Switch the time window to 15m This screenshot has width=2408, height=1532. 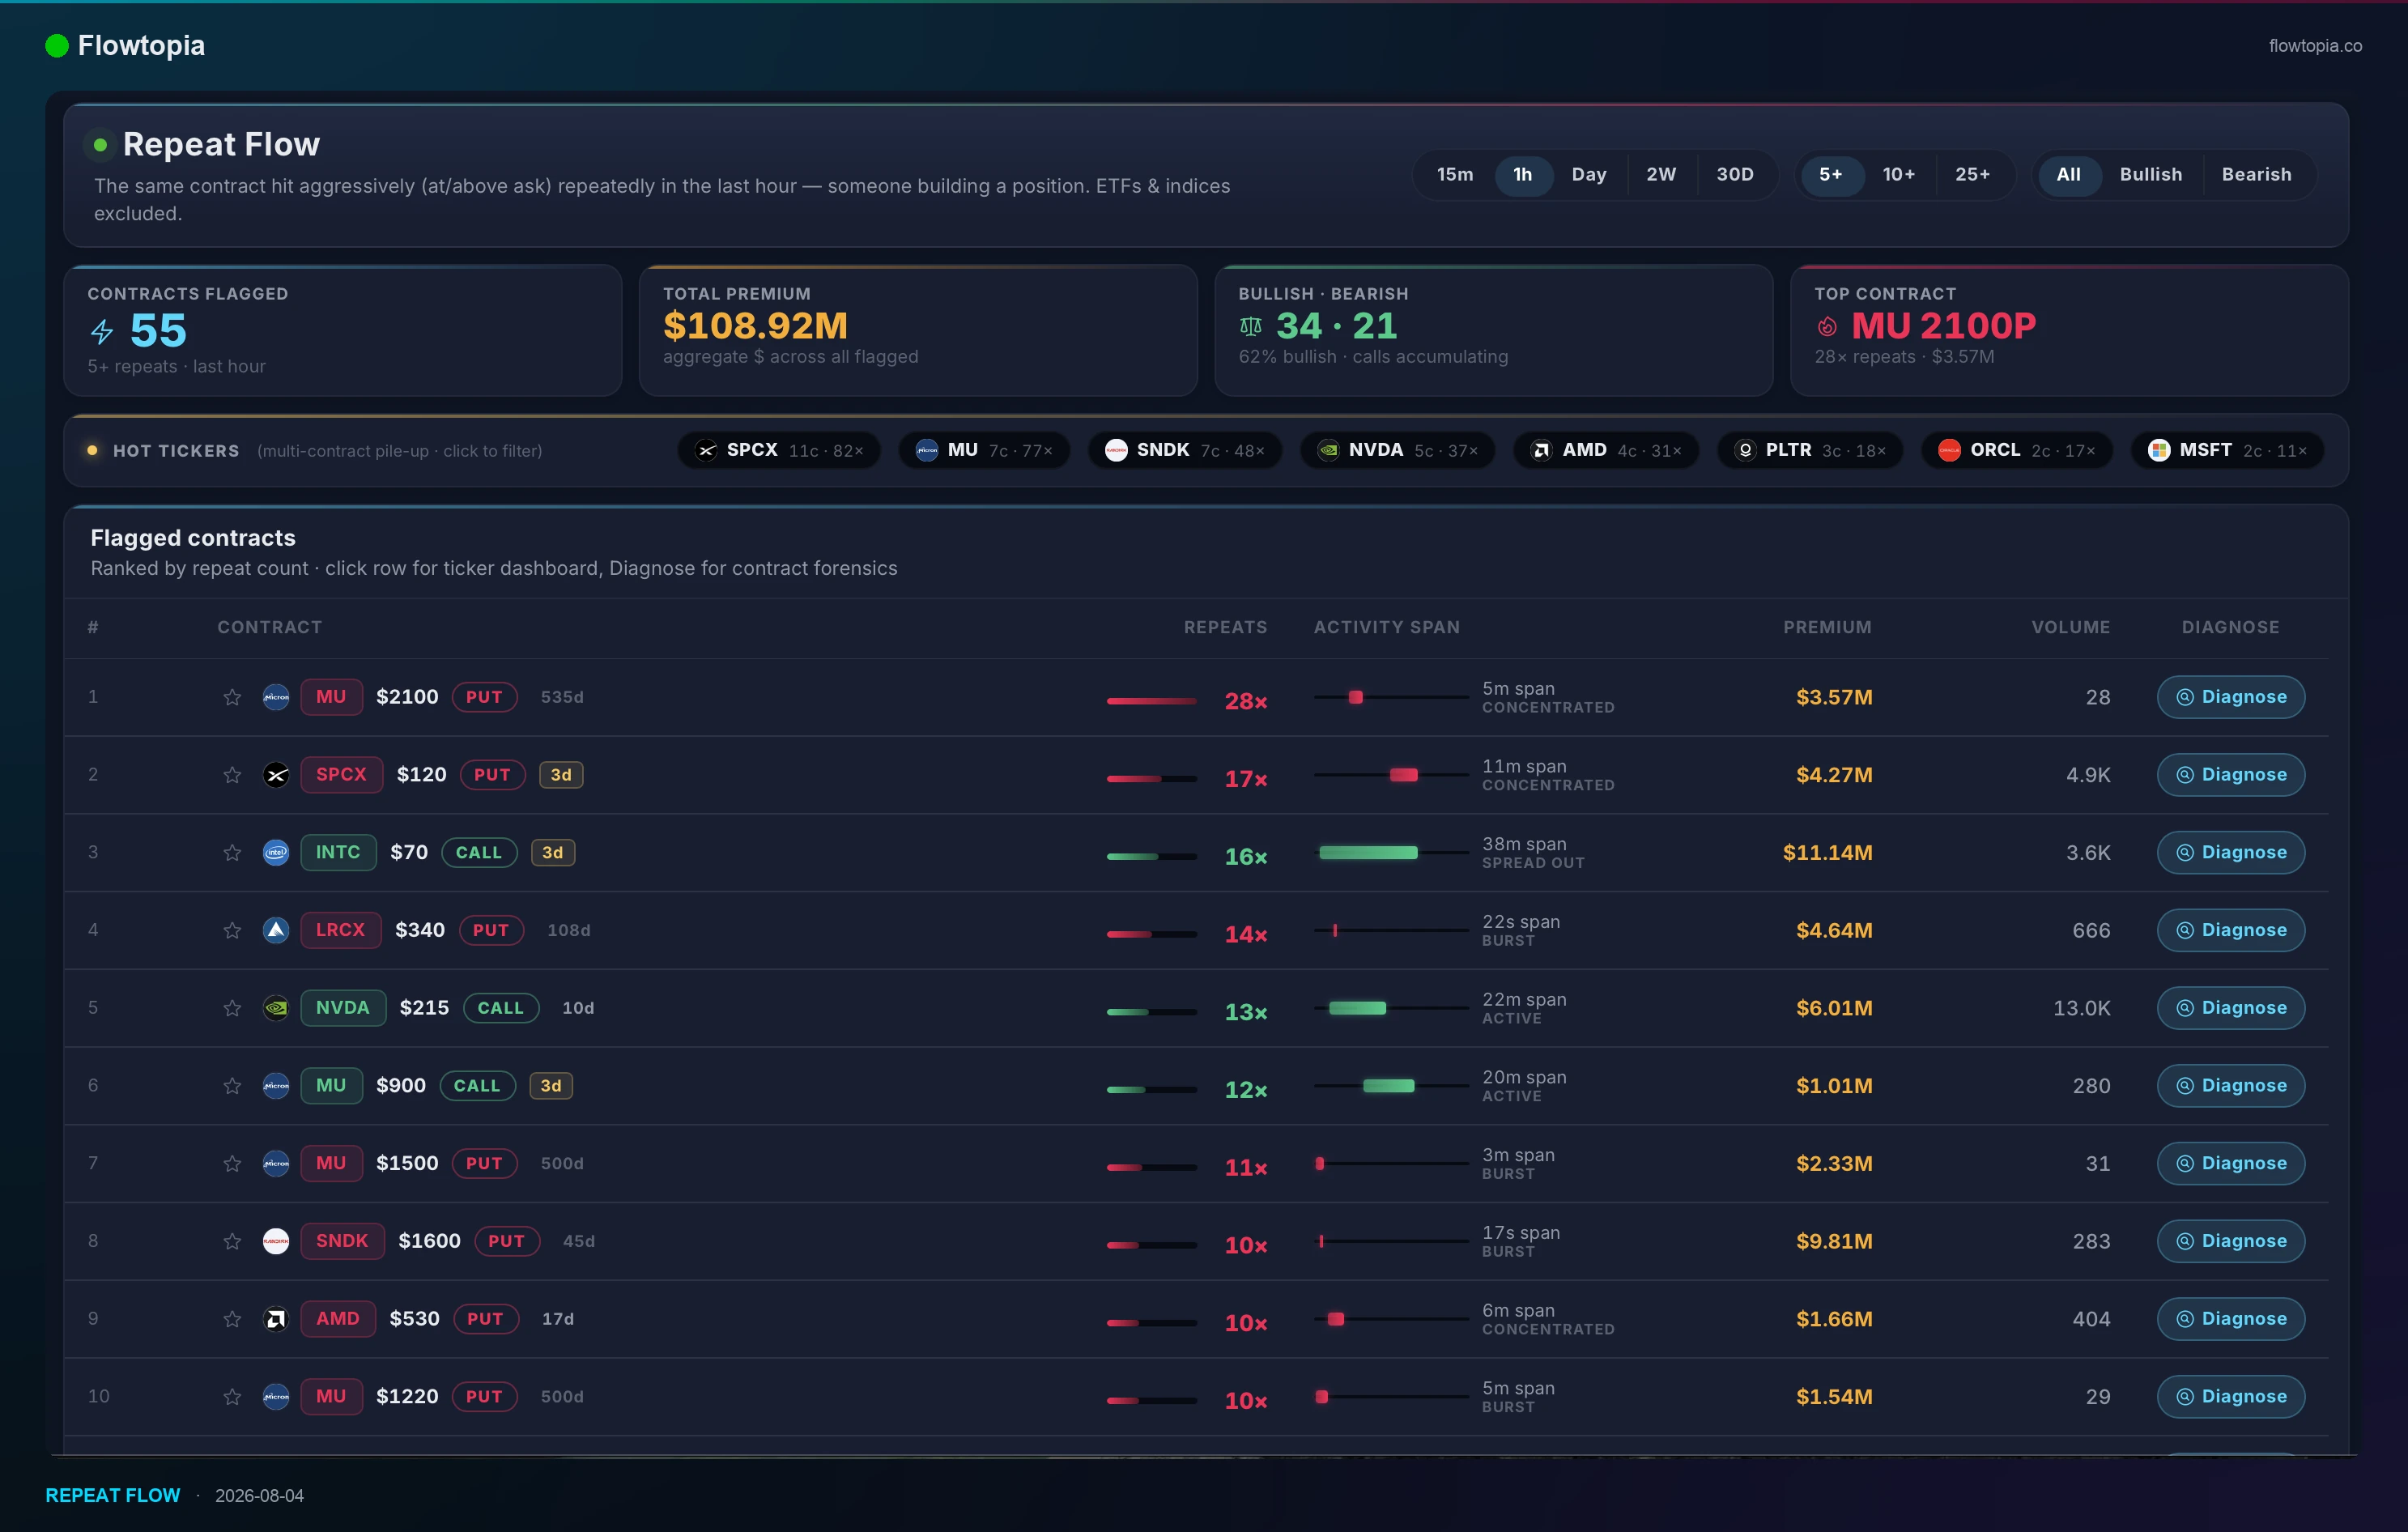click(1455, 175)
